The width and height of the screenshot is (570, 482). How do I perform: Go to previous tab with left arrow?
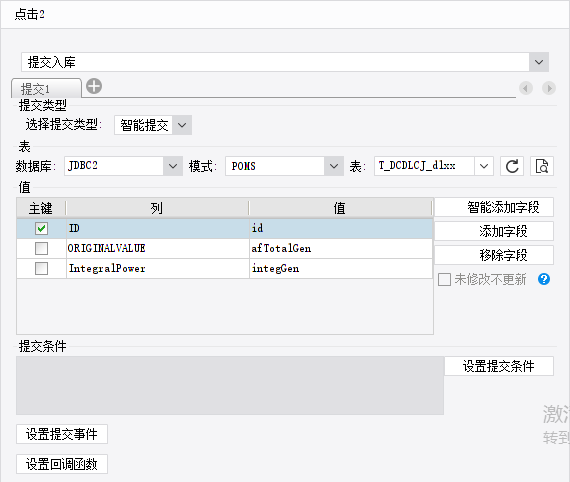(x=526, y=88)
